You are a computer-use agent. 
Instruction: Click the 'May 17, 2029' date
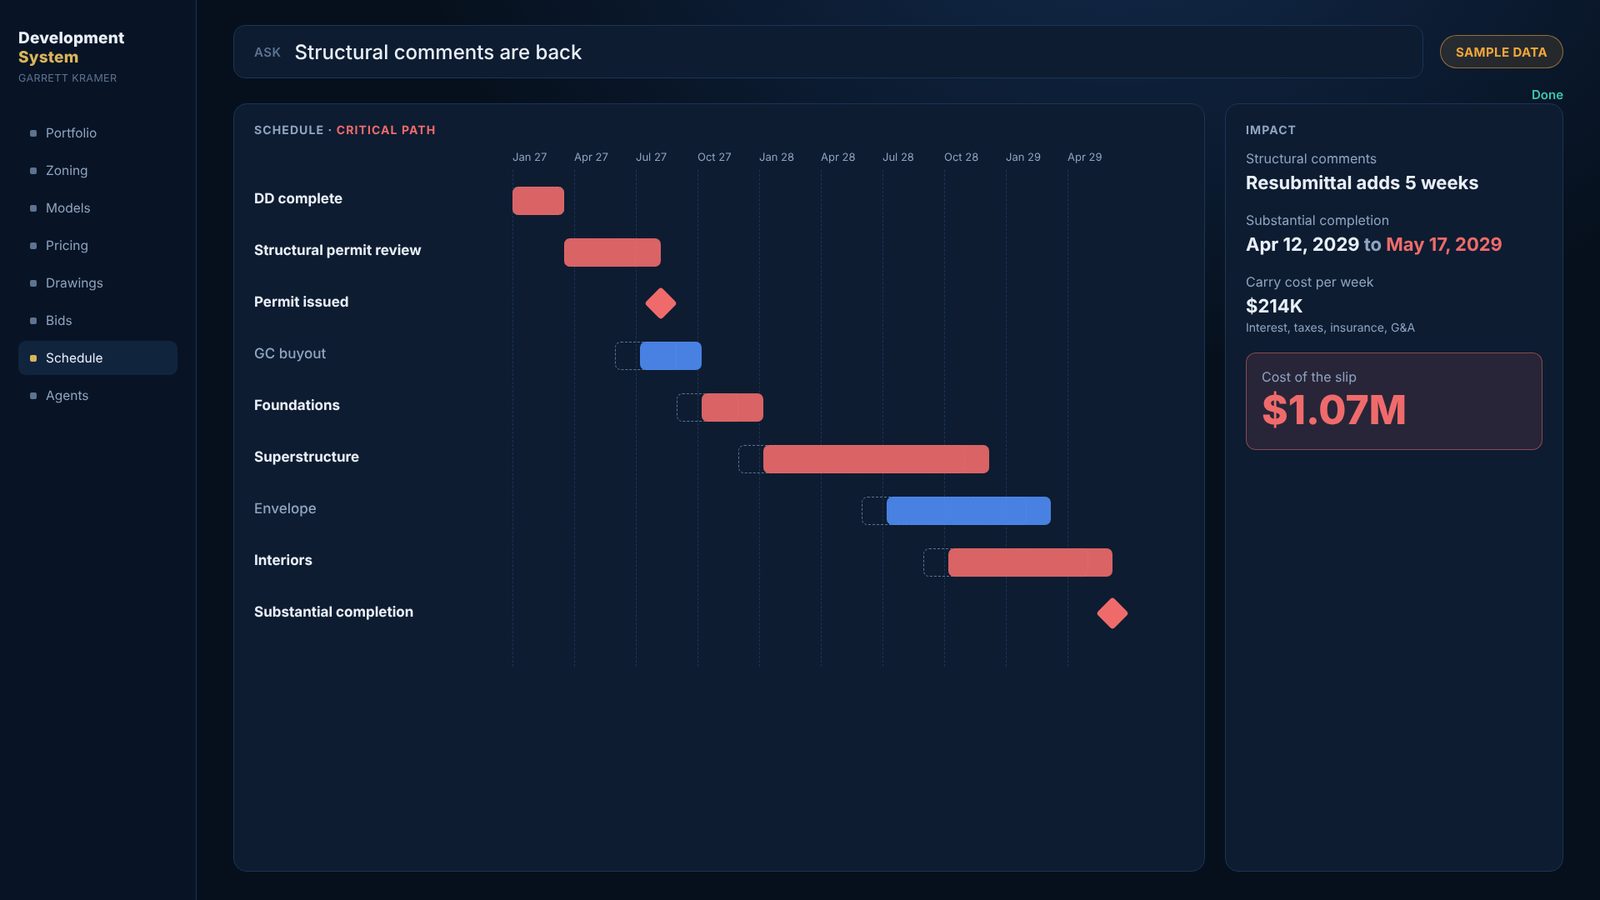pyautogui.click(x=1444, y=245)
